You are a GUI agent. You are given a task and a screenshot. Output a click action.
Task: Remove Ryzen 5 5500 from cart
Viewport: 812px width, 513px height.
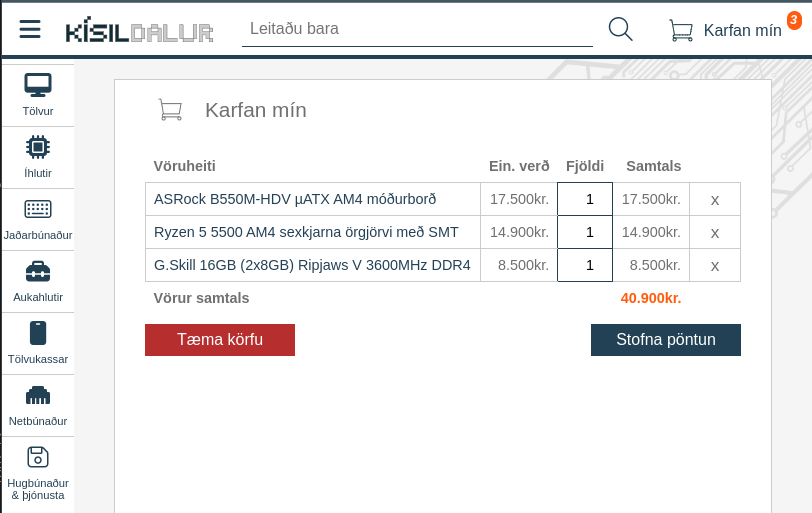click(x=715, y=233)
